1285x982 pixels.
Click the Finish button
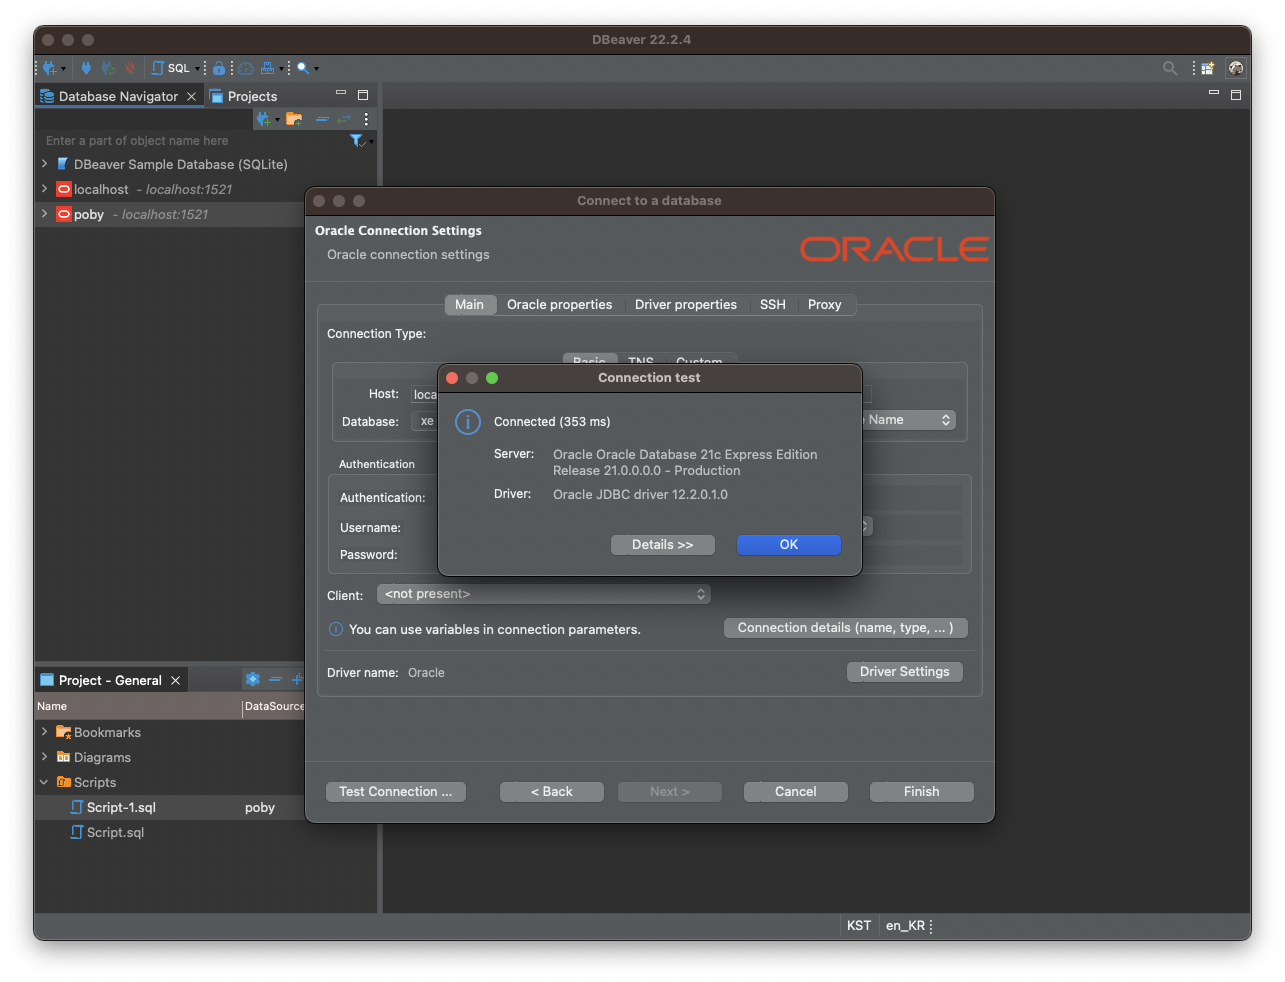[922, 792]
